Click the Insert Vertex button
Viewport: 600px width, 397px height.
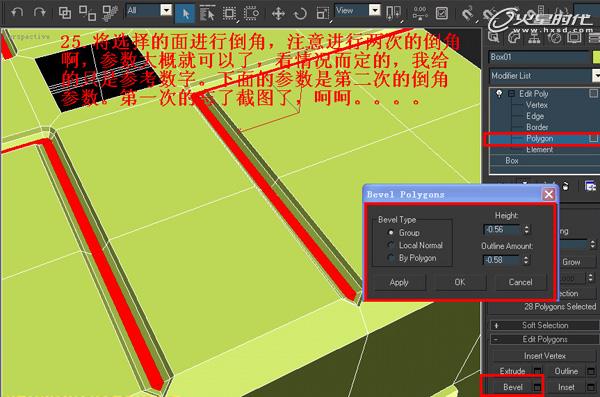pos(545,356)
